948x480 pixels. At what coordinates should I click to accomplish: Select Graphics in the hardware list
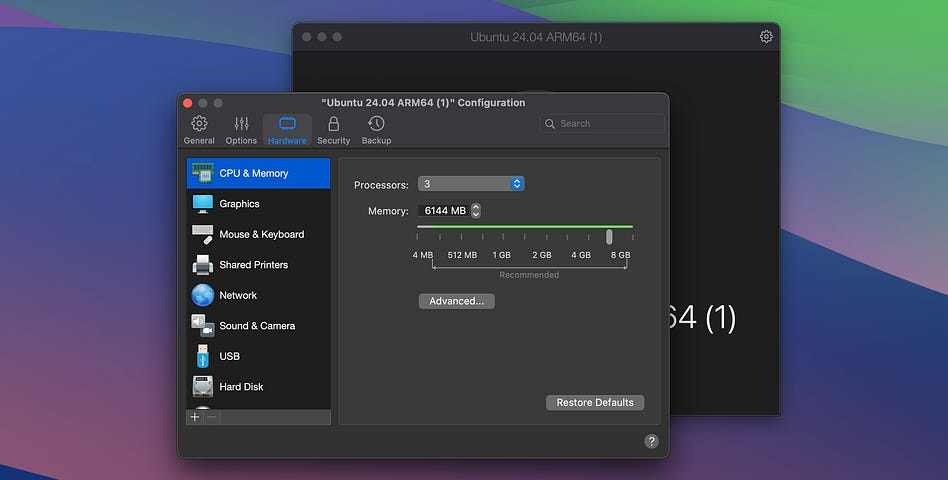coord(258,204)
